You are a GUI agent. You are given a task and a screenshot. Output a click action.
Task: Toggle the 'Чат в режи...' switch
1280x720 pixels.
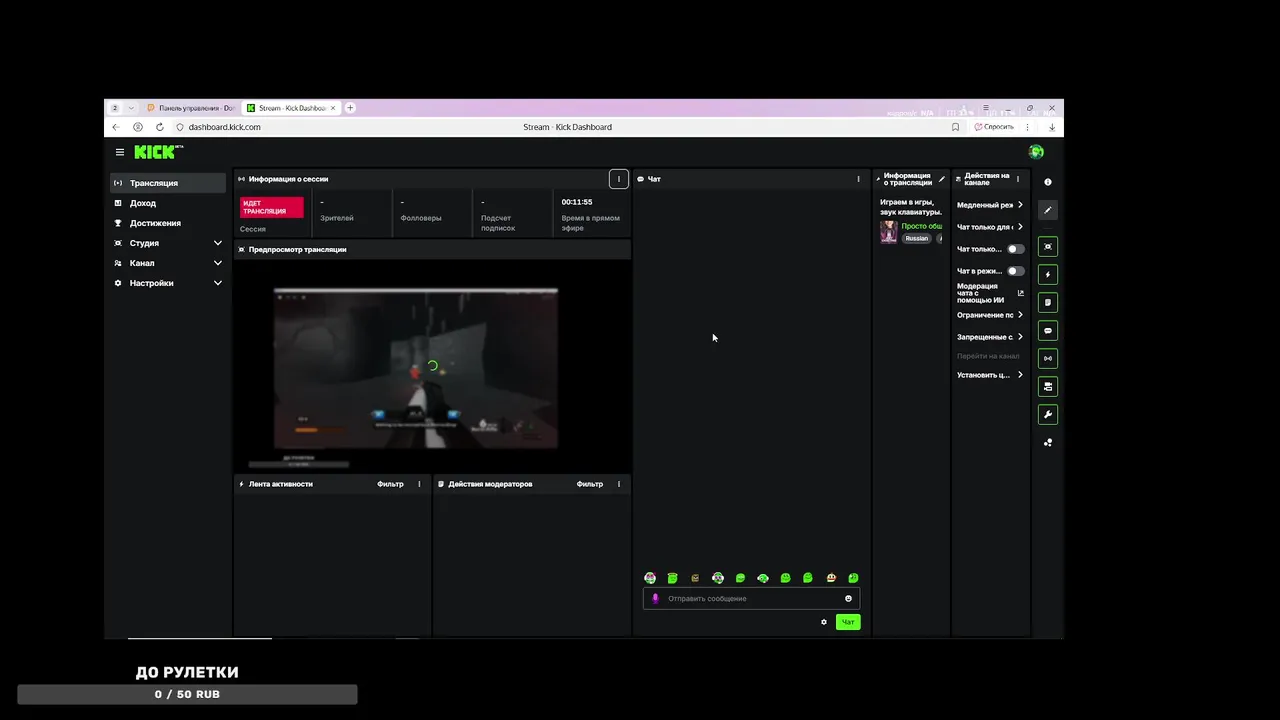coord(1015,271)
